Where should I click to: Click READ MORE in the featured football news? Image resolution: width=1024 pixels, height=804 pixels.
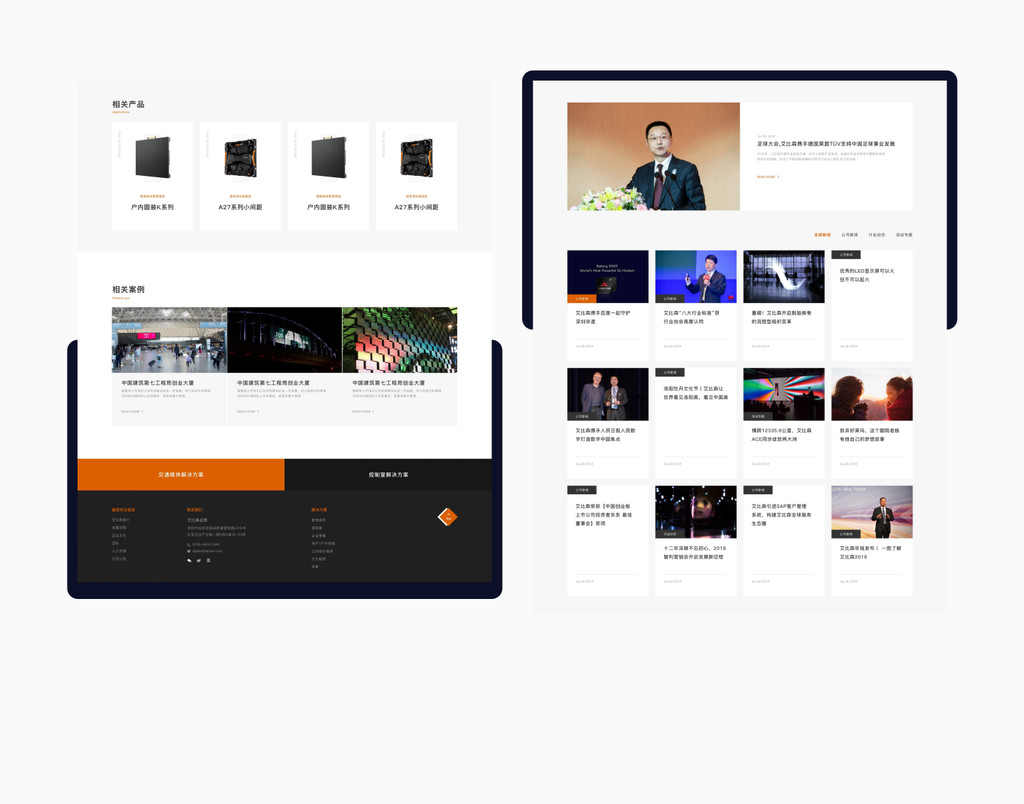coord(768,177)
